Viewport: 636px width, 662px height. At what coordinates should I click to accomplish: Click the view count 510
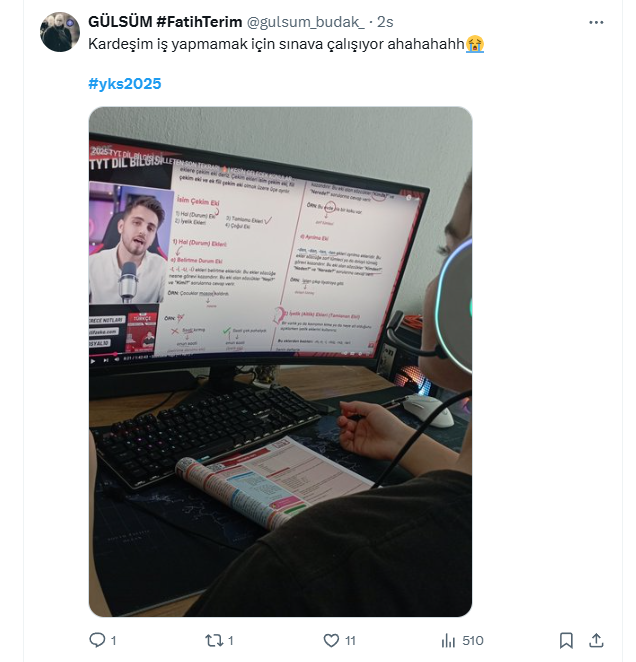[x=473, y=641]
